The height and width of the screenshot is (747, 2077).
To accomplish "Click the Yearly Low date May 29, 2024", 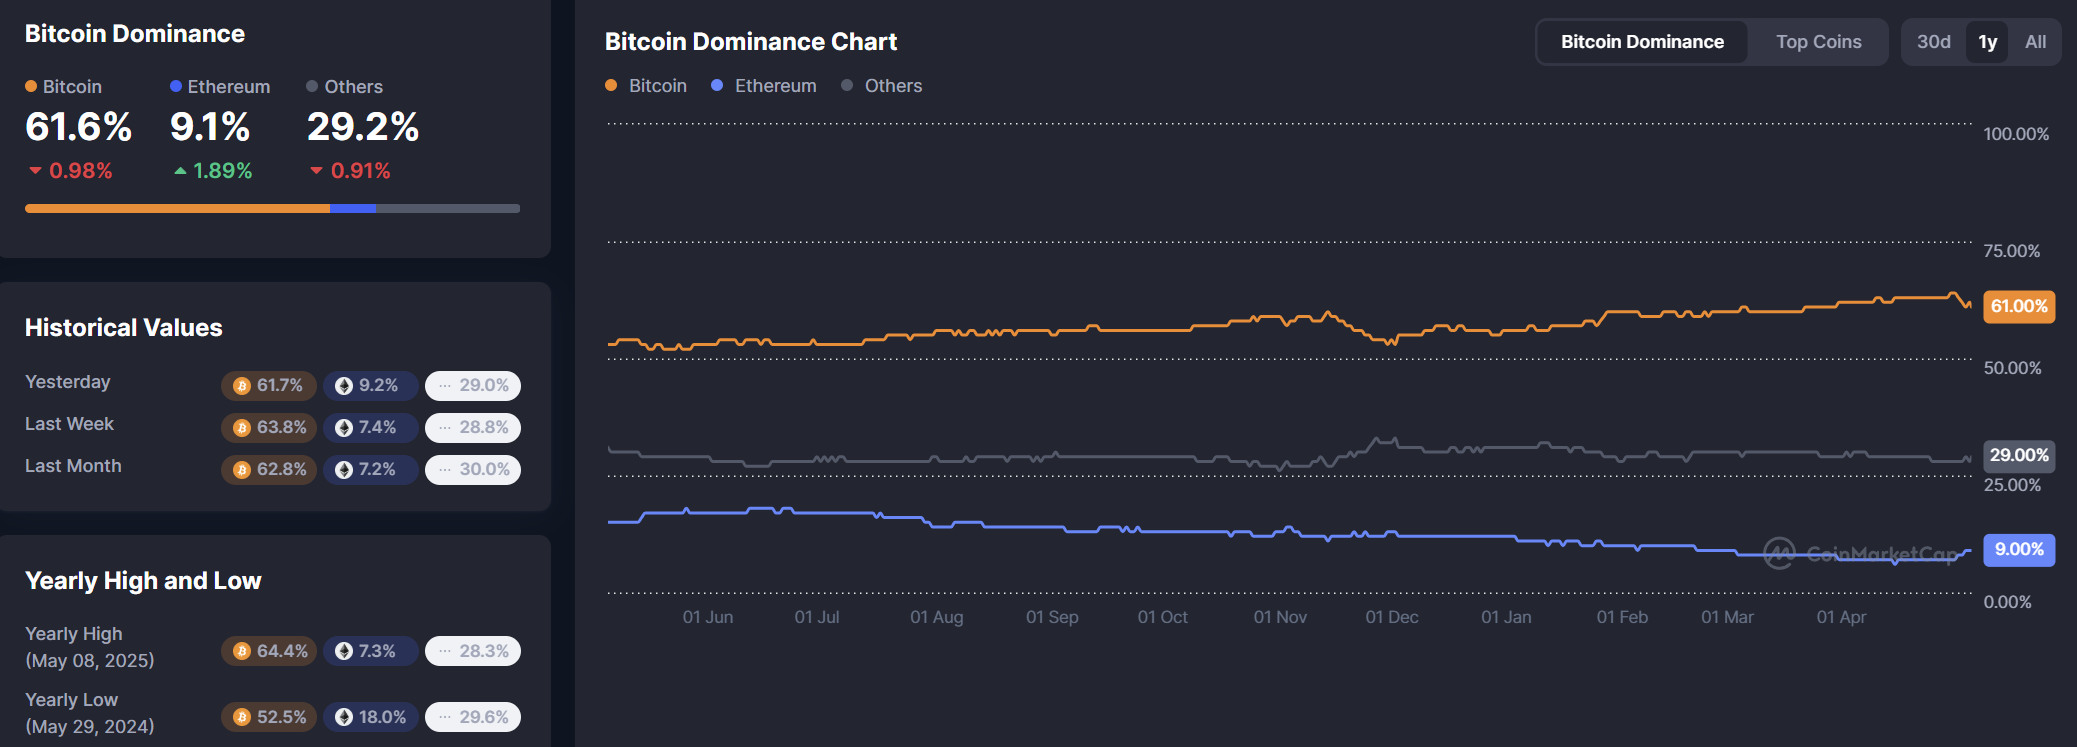I will tap(90, 727).
